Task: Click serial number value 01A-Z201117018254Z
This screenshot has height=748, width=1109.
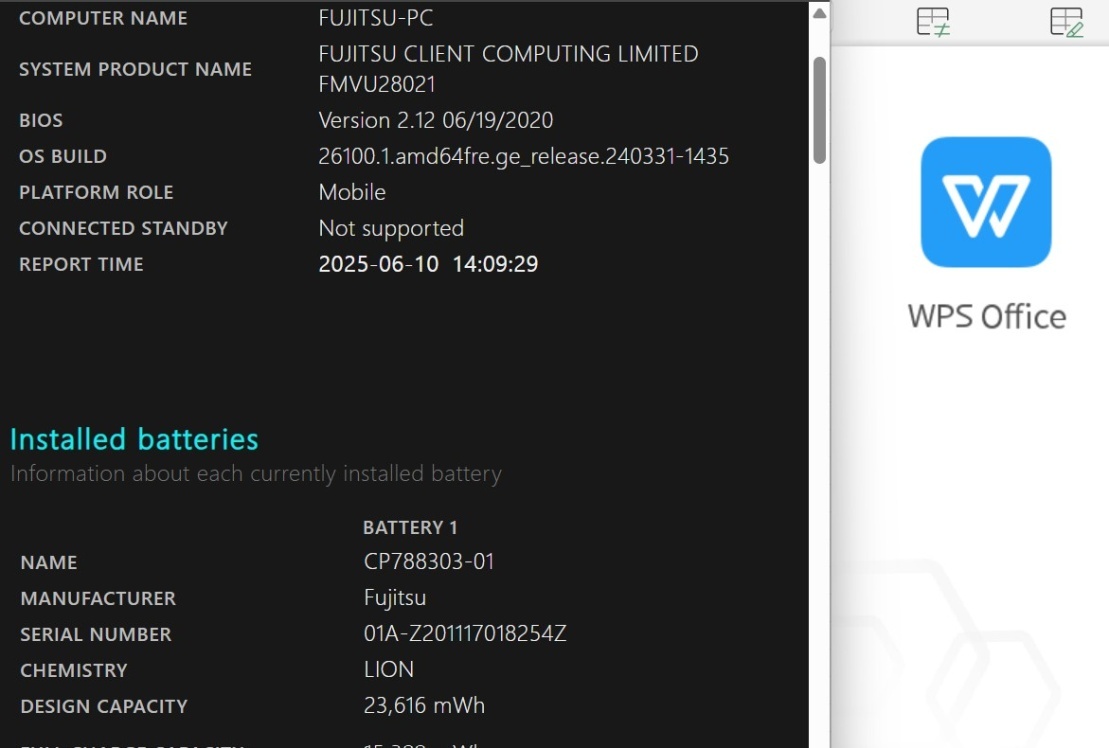Action: (465, 633)
